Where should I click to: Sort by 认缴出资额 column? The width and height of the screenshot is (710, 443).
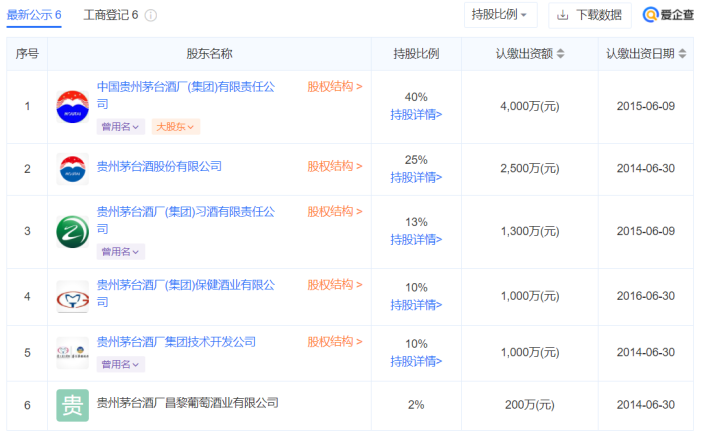click(561, 54)
